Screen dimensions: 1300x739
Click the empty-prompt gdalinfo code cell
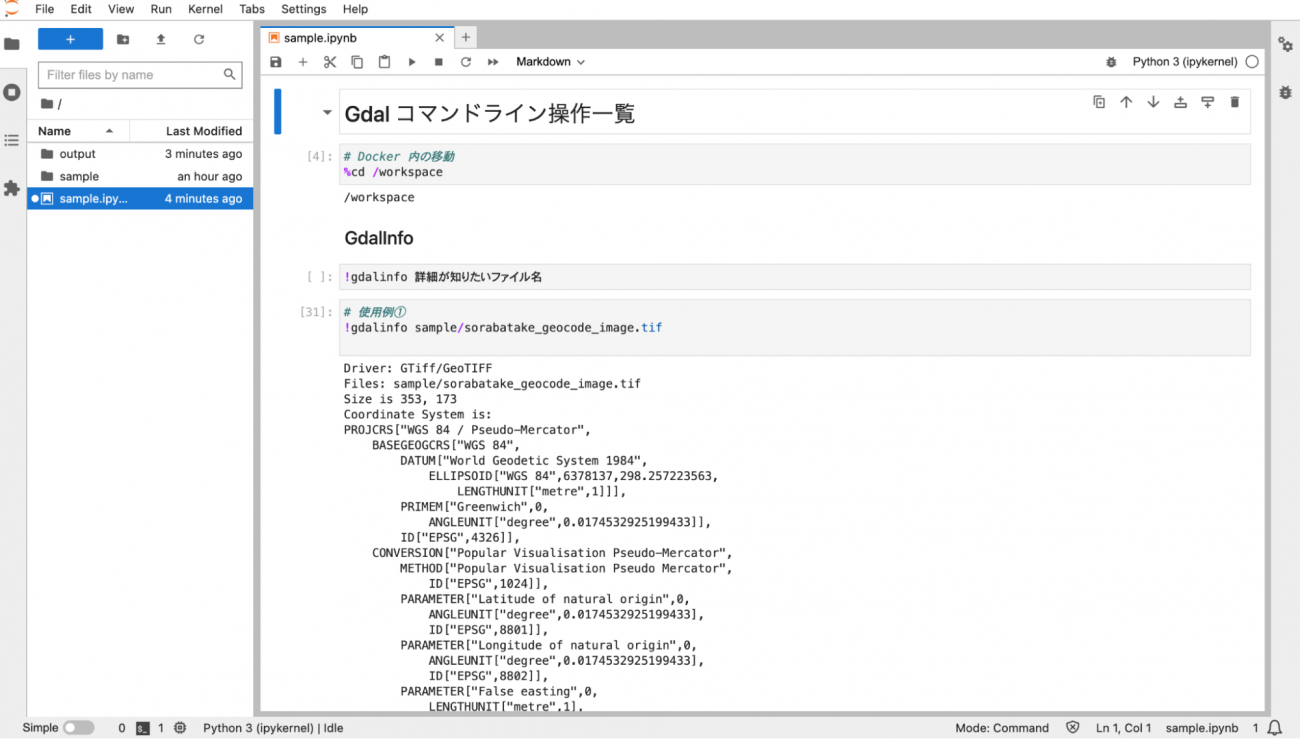(795, 277)
